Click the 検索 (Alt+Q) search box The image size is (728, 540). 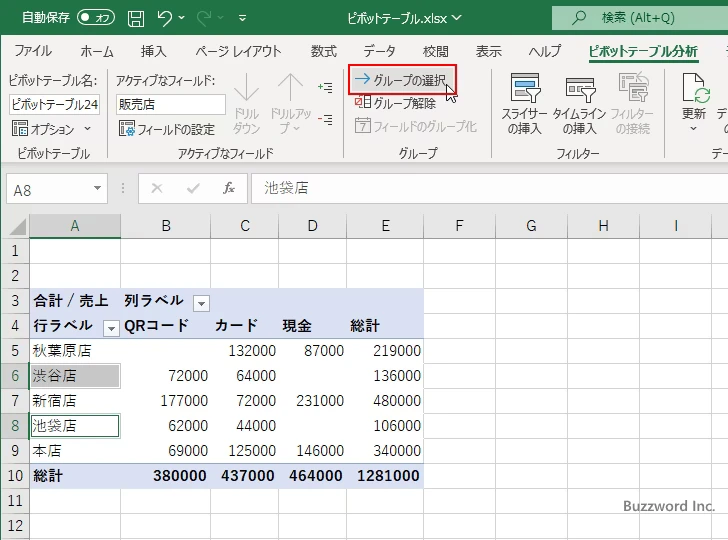pos(640,18)
